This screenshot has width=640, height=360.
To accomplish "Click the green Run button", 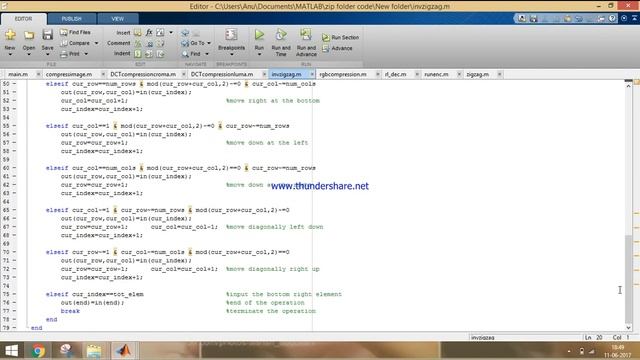I will point(259,35).
